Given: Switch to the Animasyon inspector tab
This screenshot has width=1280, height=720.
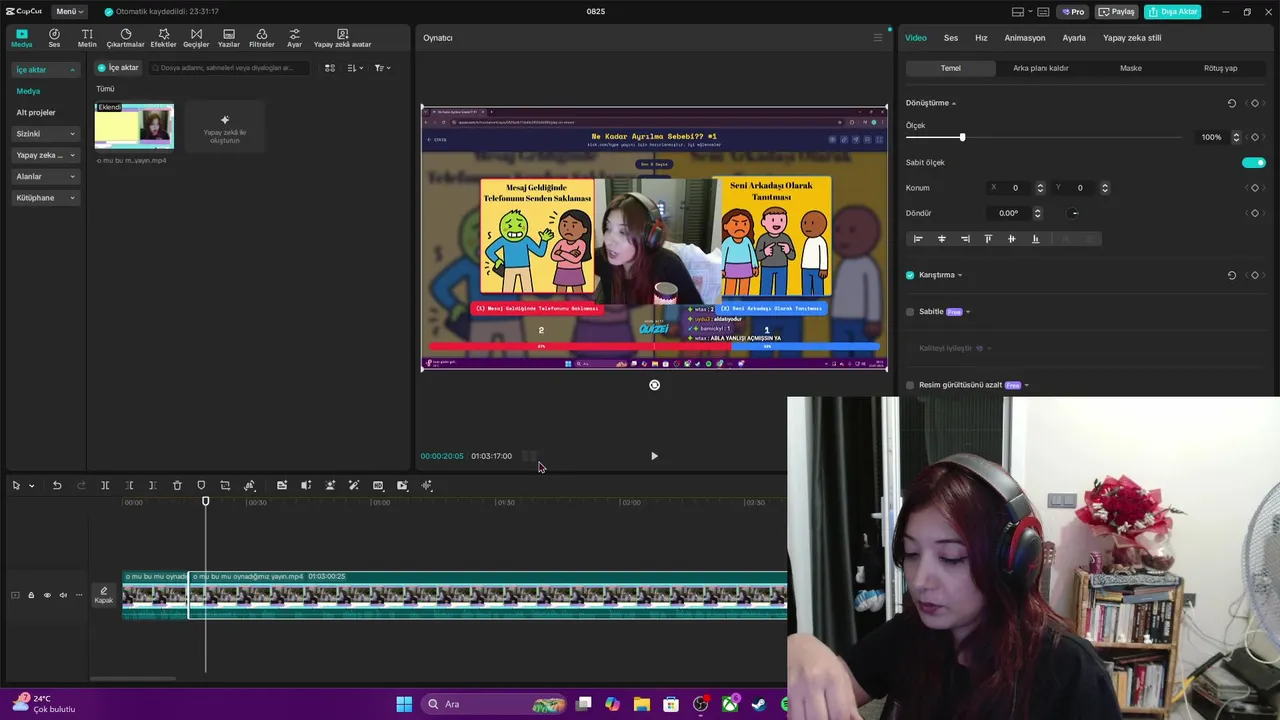Looking at the screenshot, I should click(x=1025, y=38).
